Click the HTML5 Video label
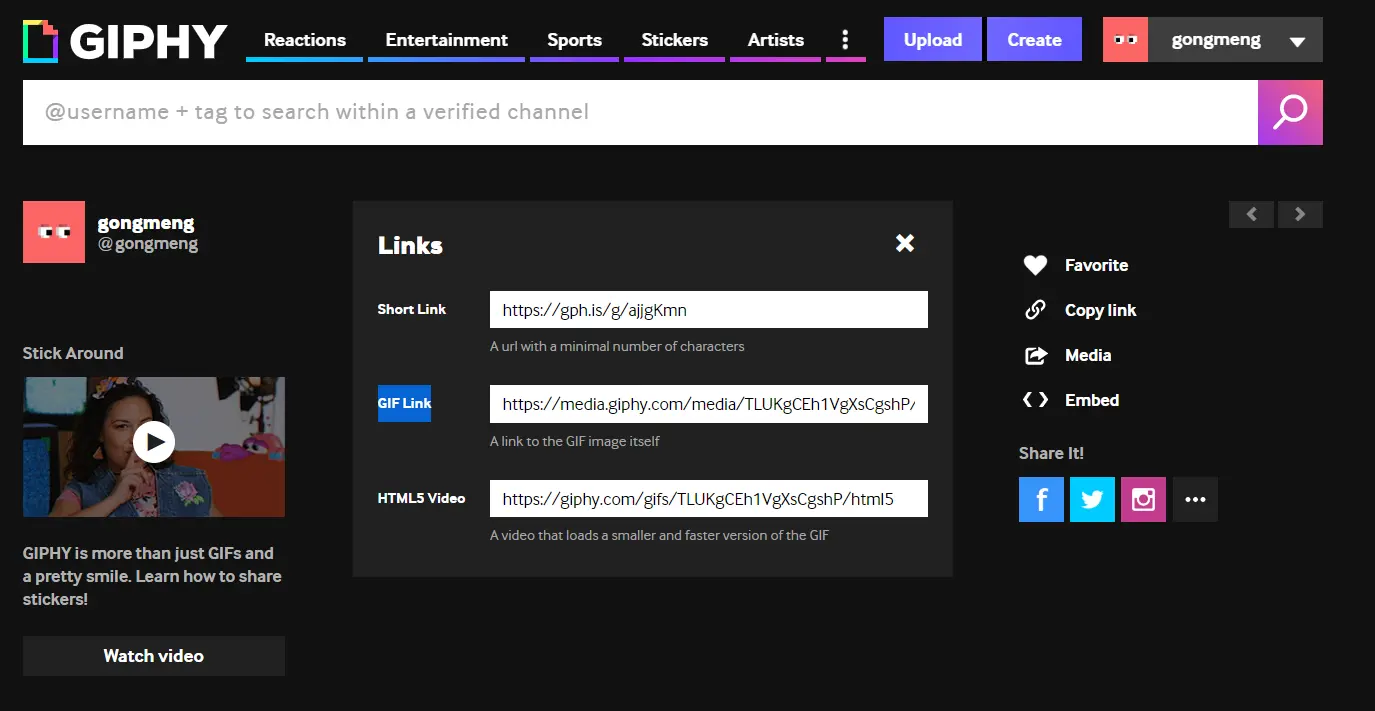This screenshot has width=1375, height=711. coord(421,497)
